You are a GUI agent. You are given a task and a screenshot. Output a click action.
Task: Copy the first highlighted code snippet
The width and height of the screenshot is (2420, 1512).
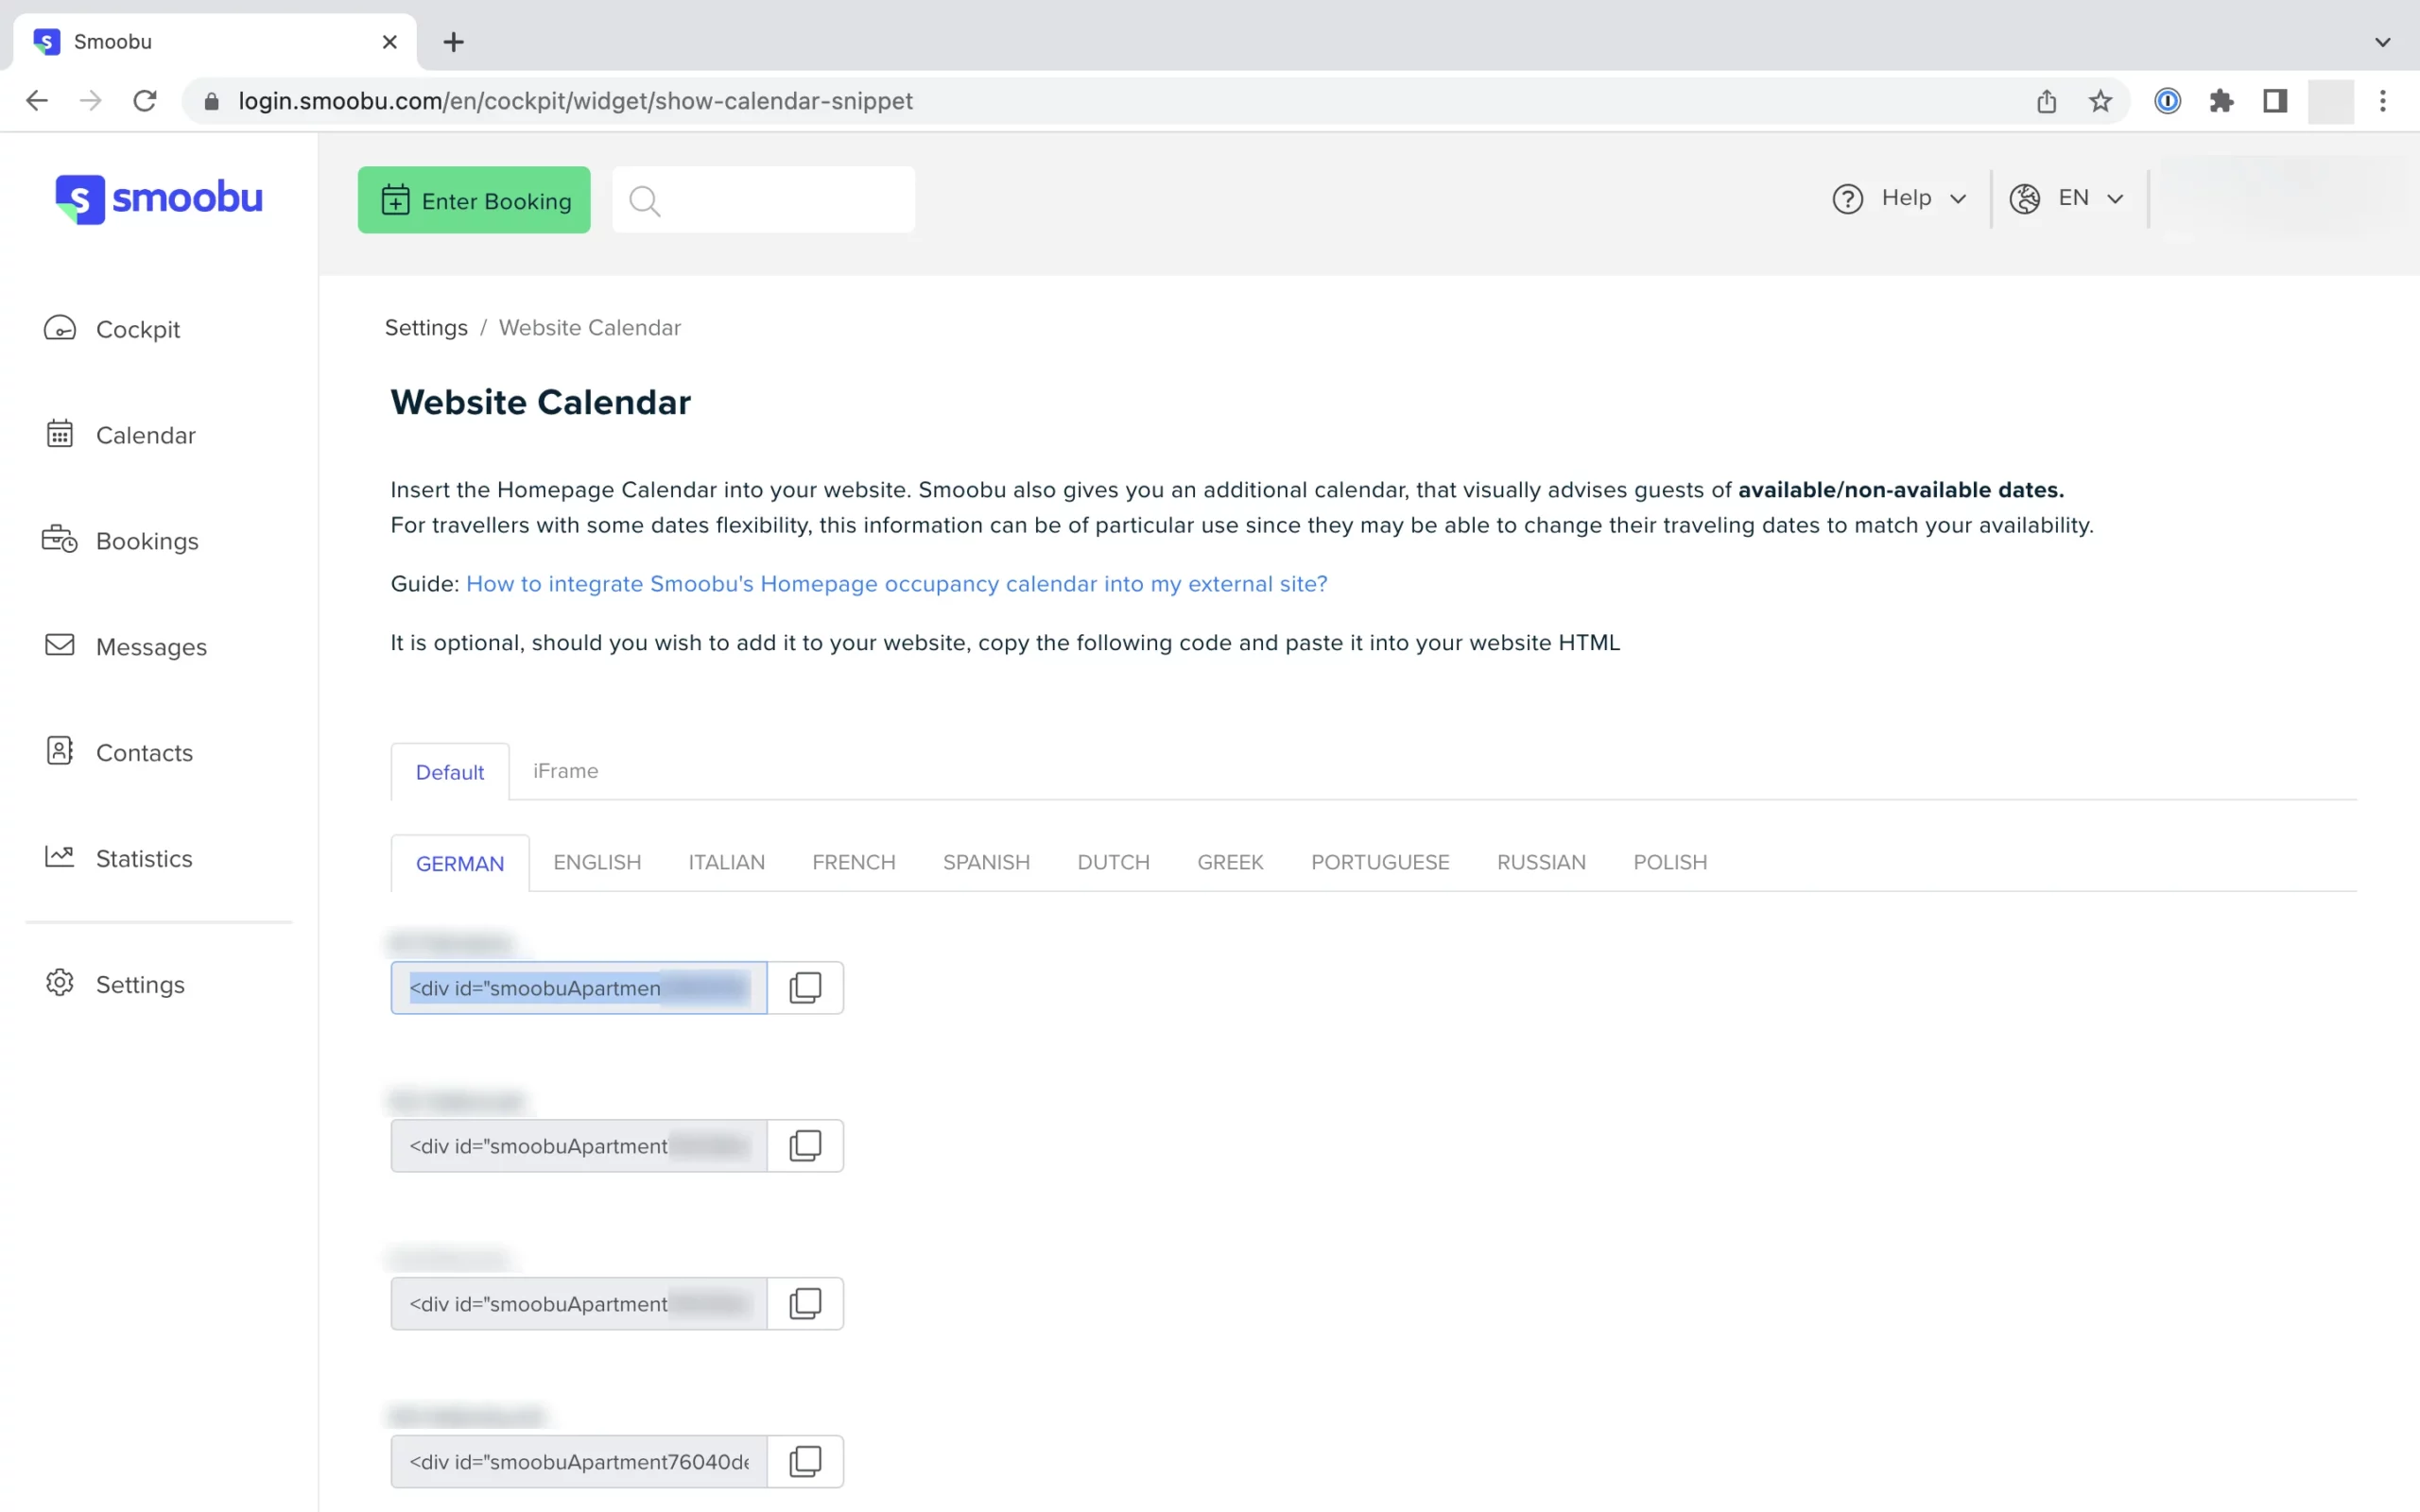point(805,988)
